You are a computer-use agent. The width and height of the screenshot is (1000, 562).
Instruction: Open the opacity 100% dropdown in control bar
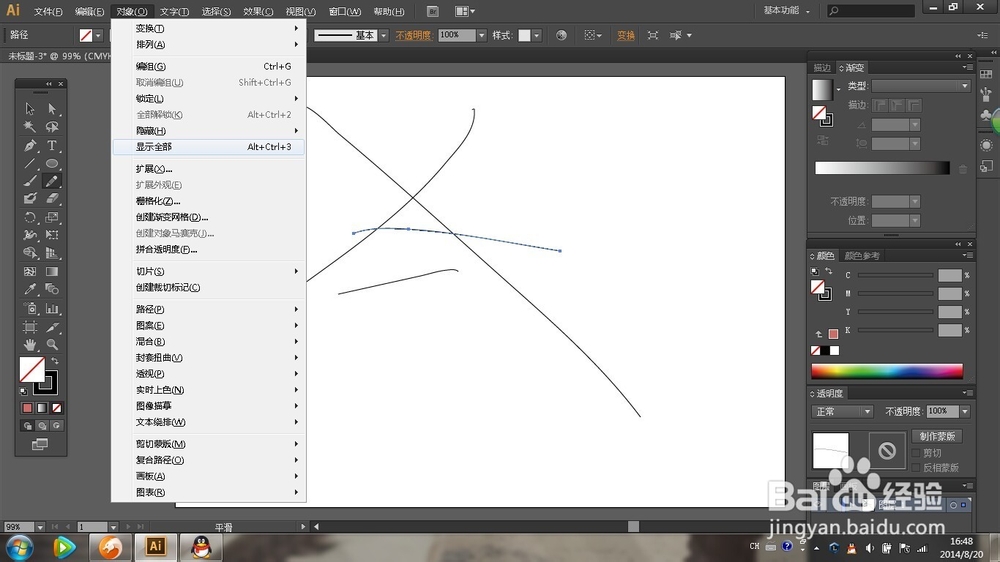(x=482, y=36)
